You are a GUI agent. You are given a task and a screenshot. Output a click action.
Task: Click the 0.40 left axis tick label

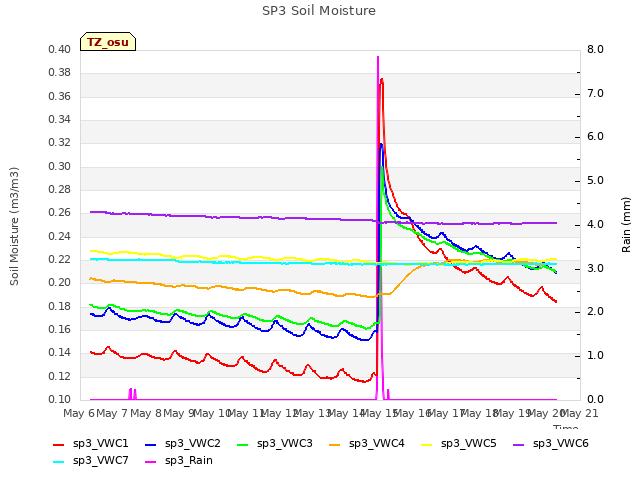pyautogui.click(x=60, y=50)
